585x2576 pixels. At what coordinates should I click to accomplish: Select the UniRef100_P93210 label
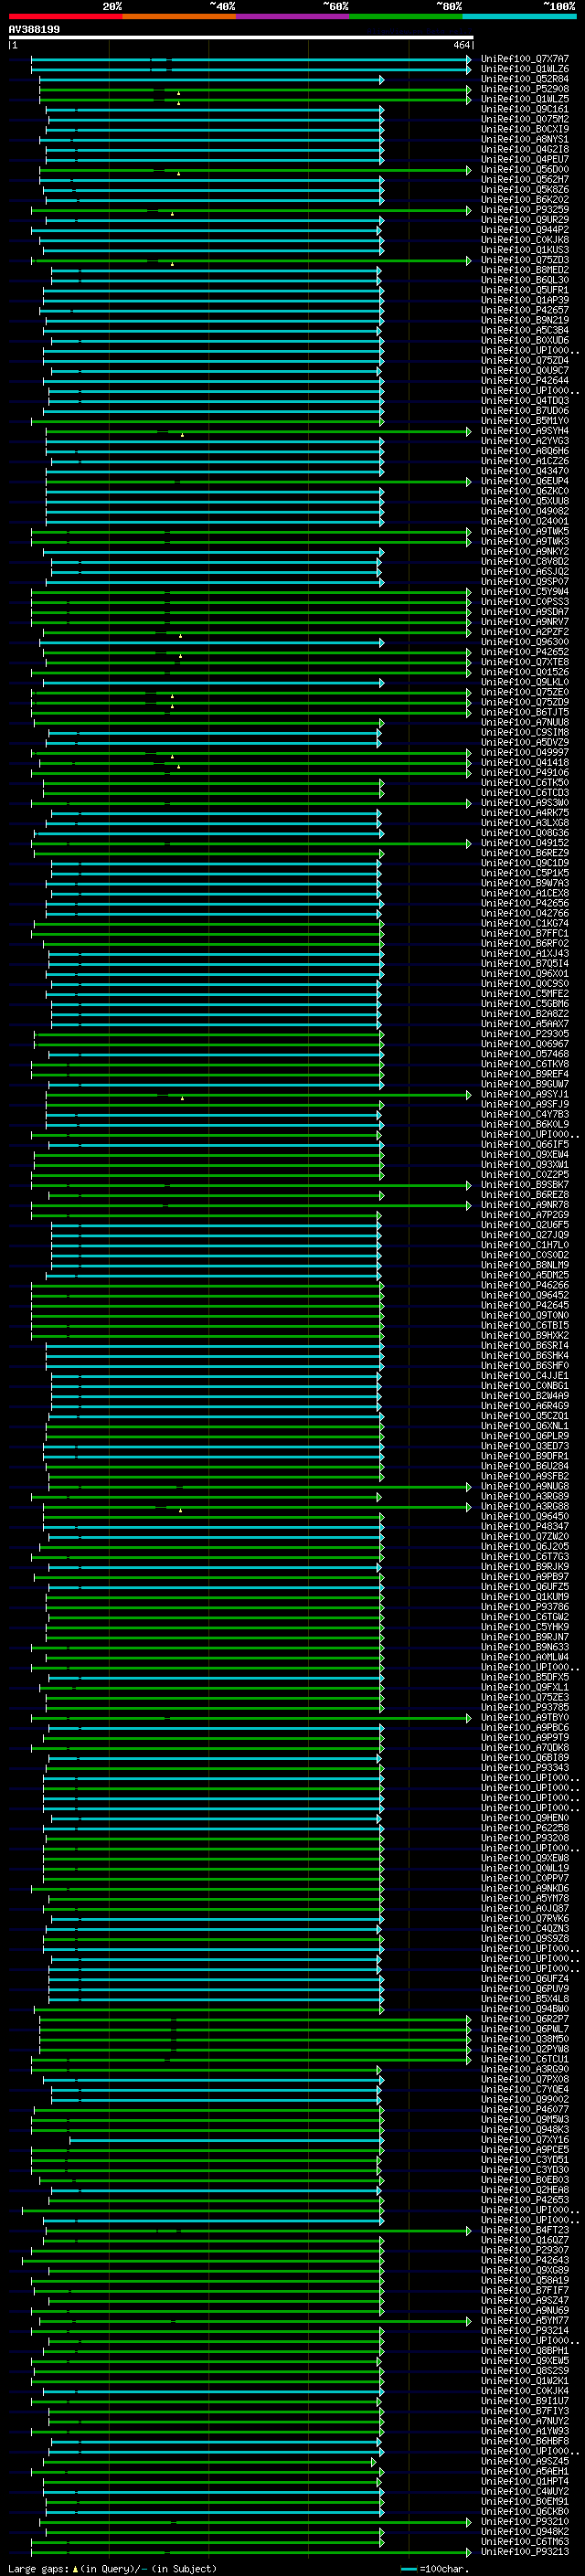point(525,2521)
